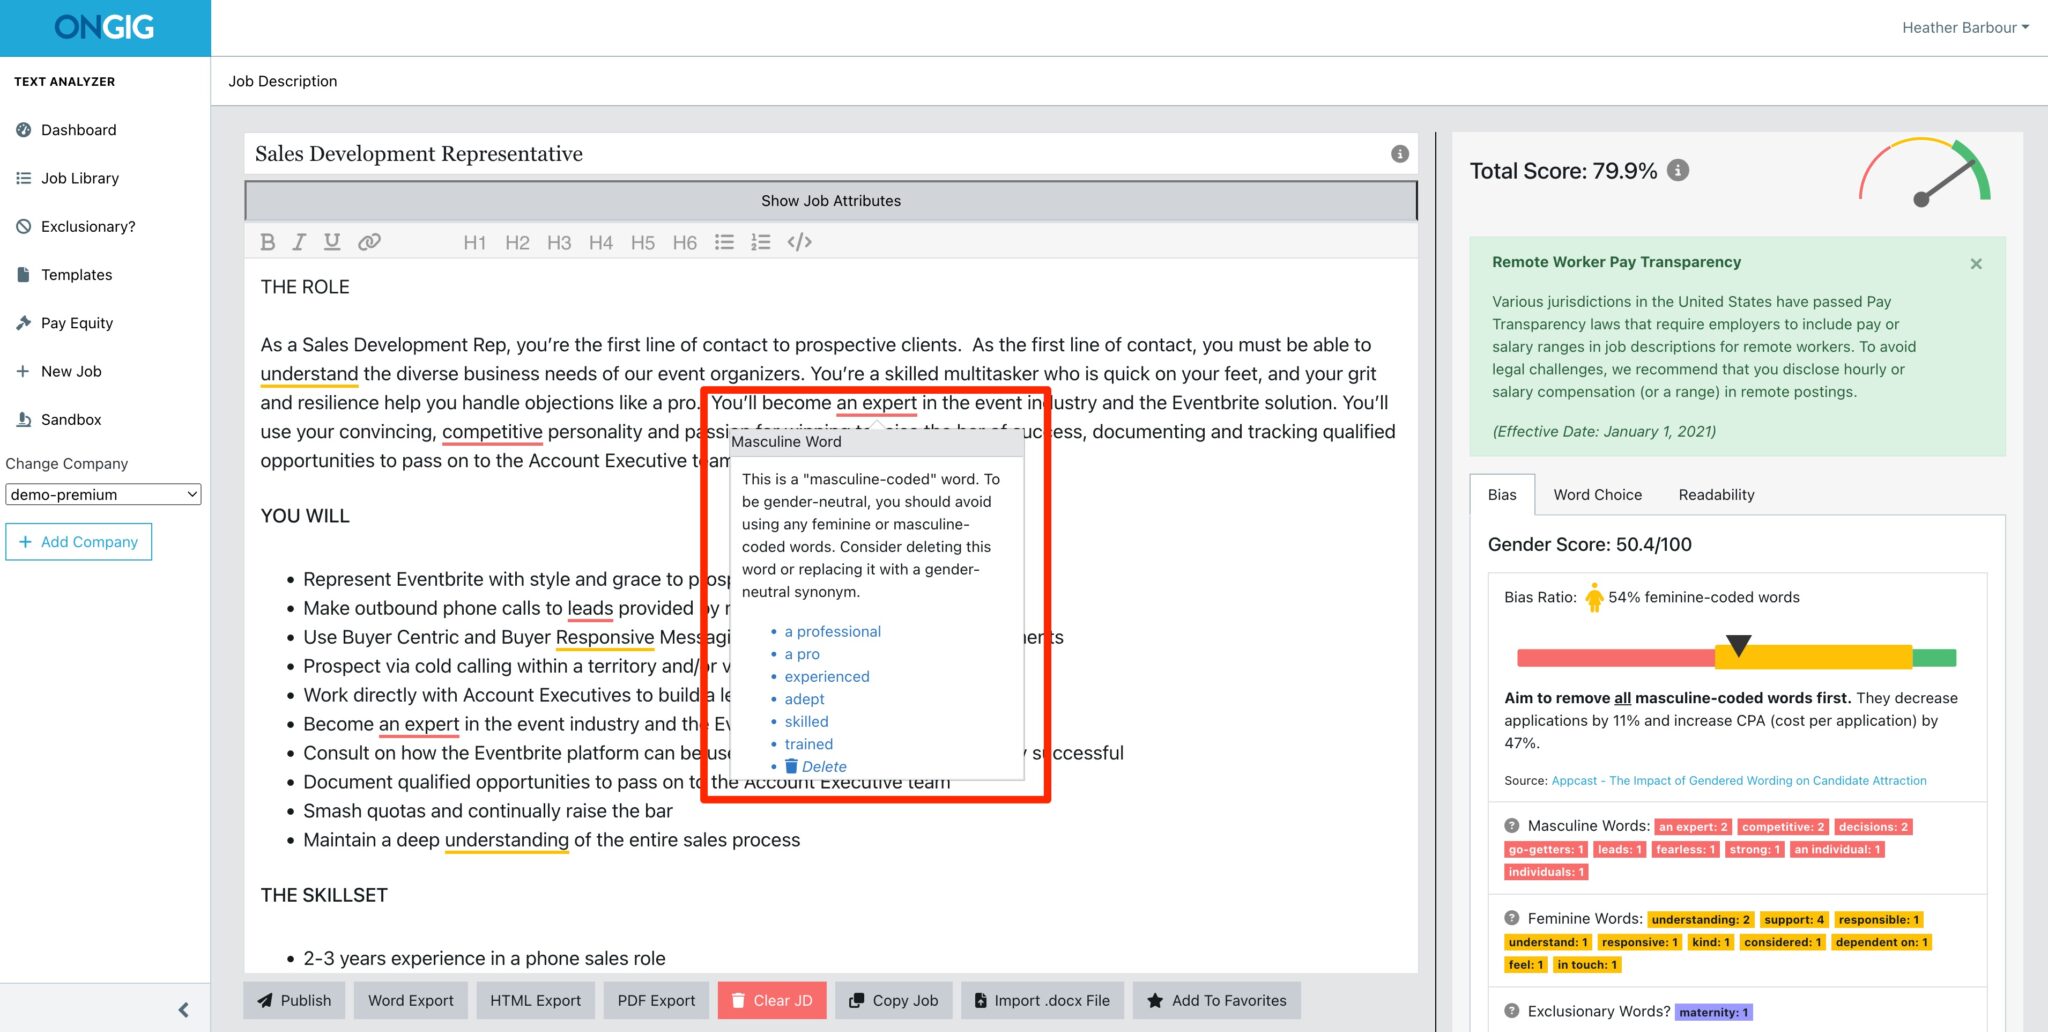Create a New Job

pos(70,370)
